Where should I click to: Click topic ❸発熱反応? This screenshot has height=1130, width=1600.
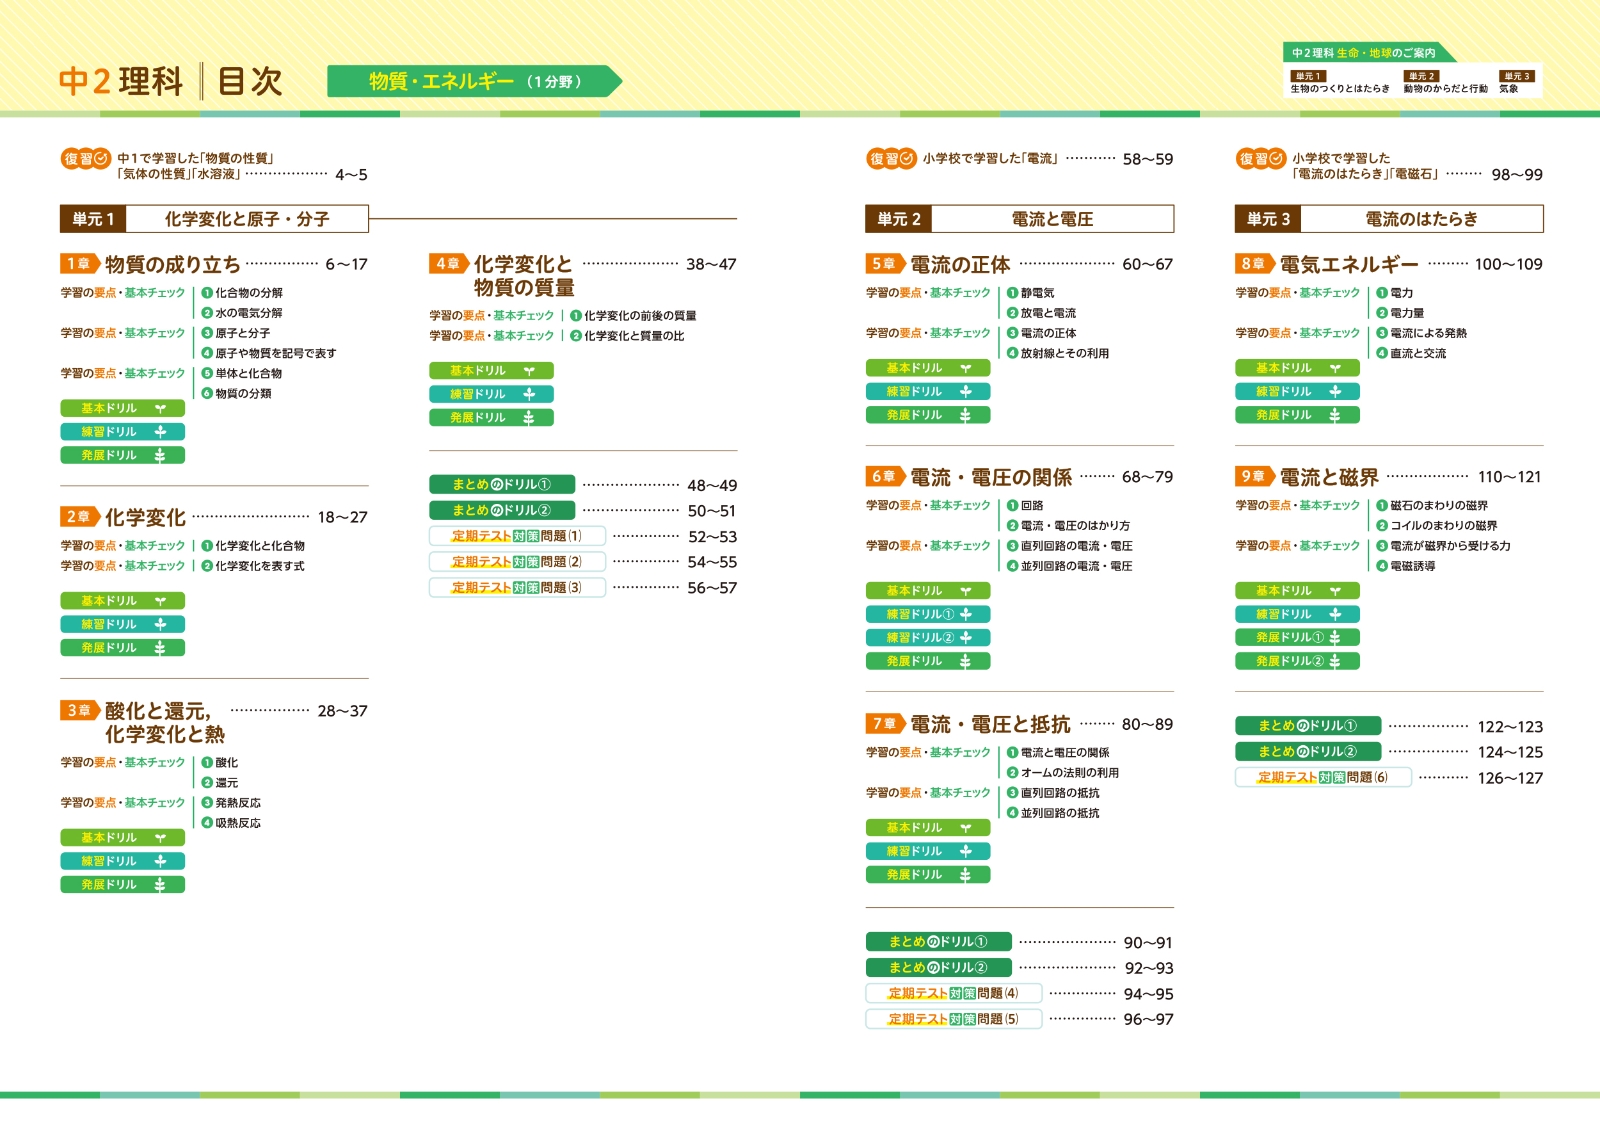pyautogui.click(x=231, y=803)
